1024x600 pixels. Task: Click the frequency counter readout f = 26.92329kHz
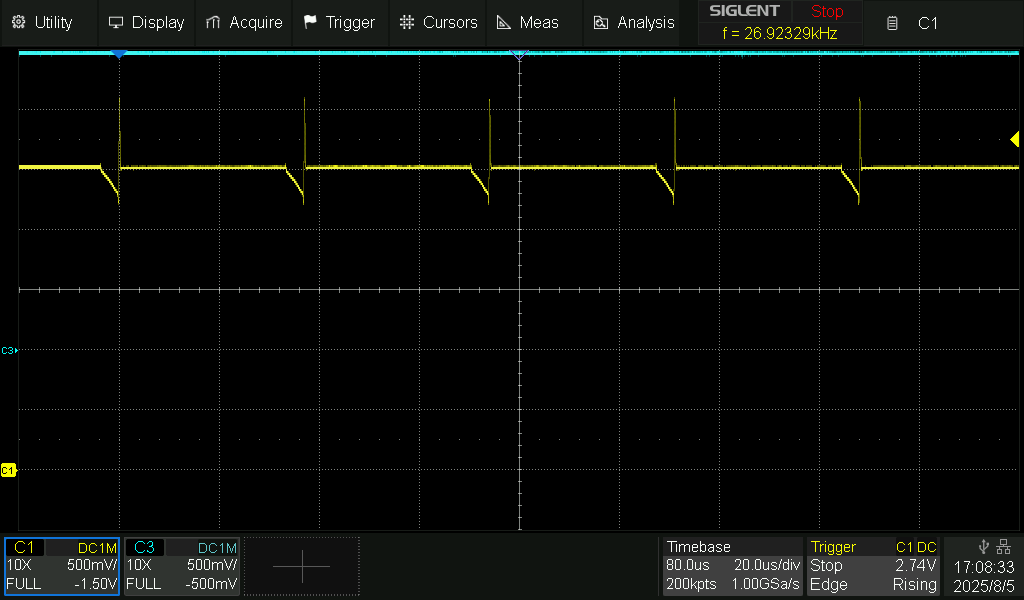pyautogui.click(x=782, y=32)
